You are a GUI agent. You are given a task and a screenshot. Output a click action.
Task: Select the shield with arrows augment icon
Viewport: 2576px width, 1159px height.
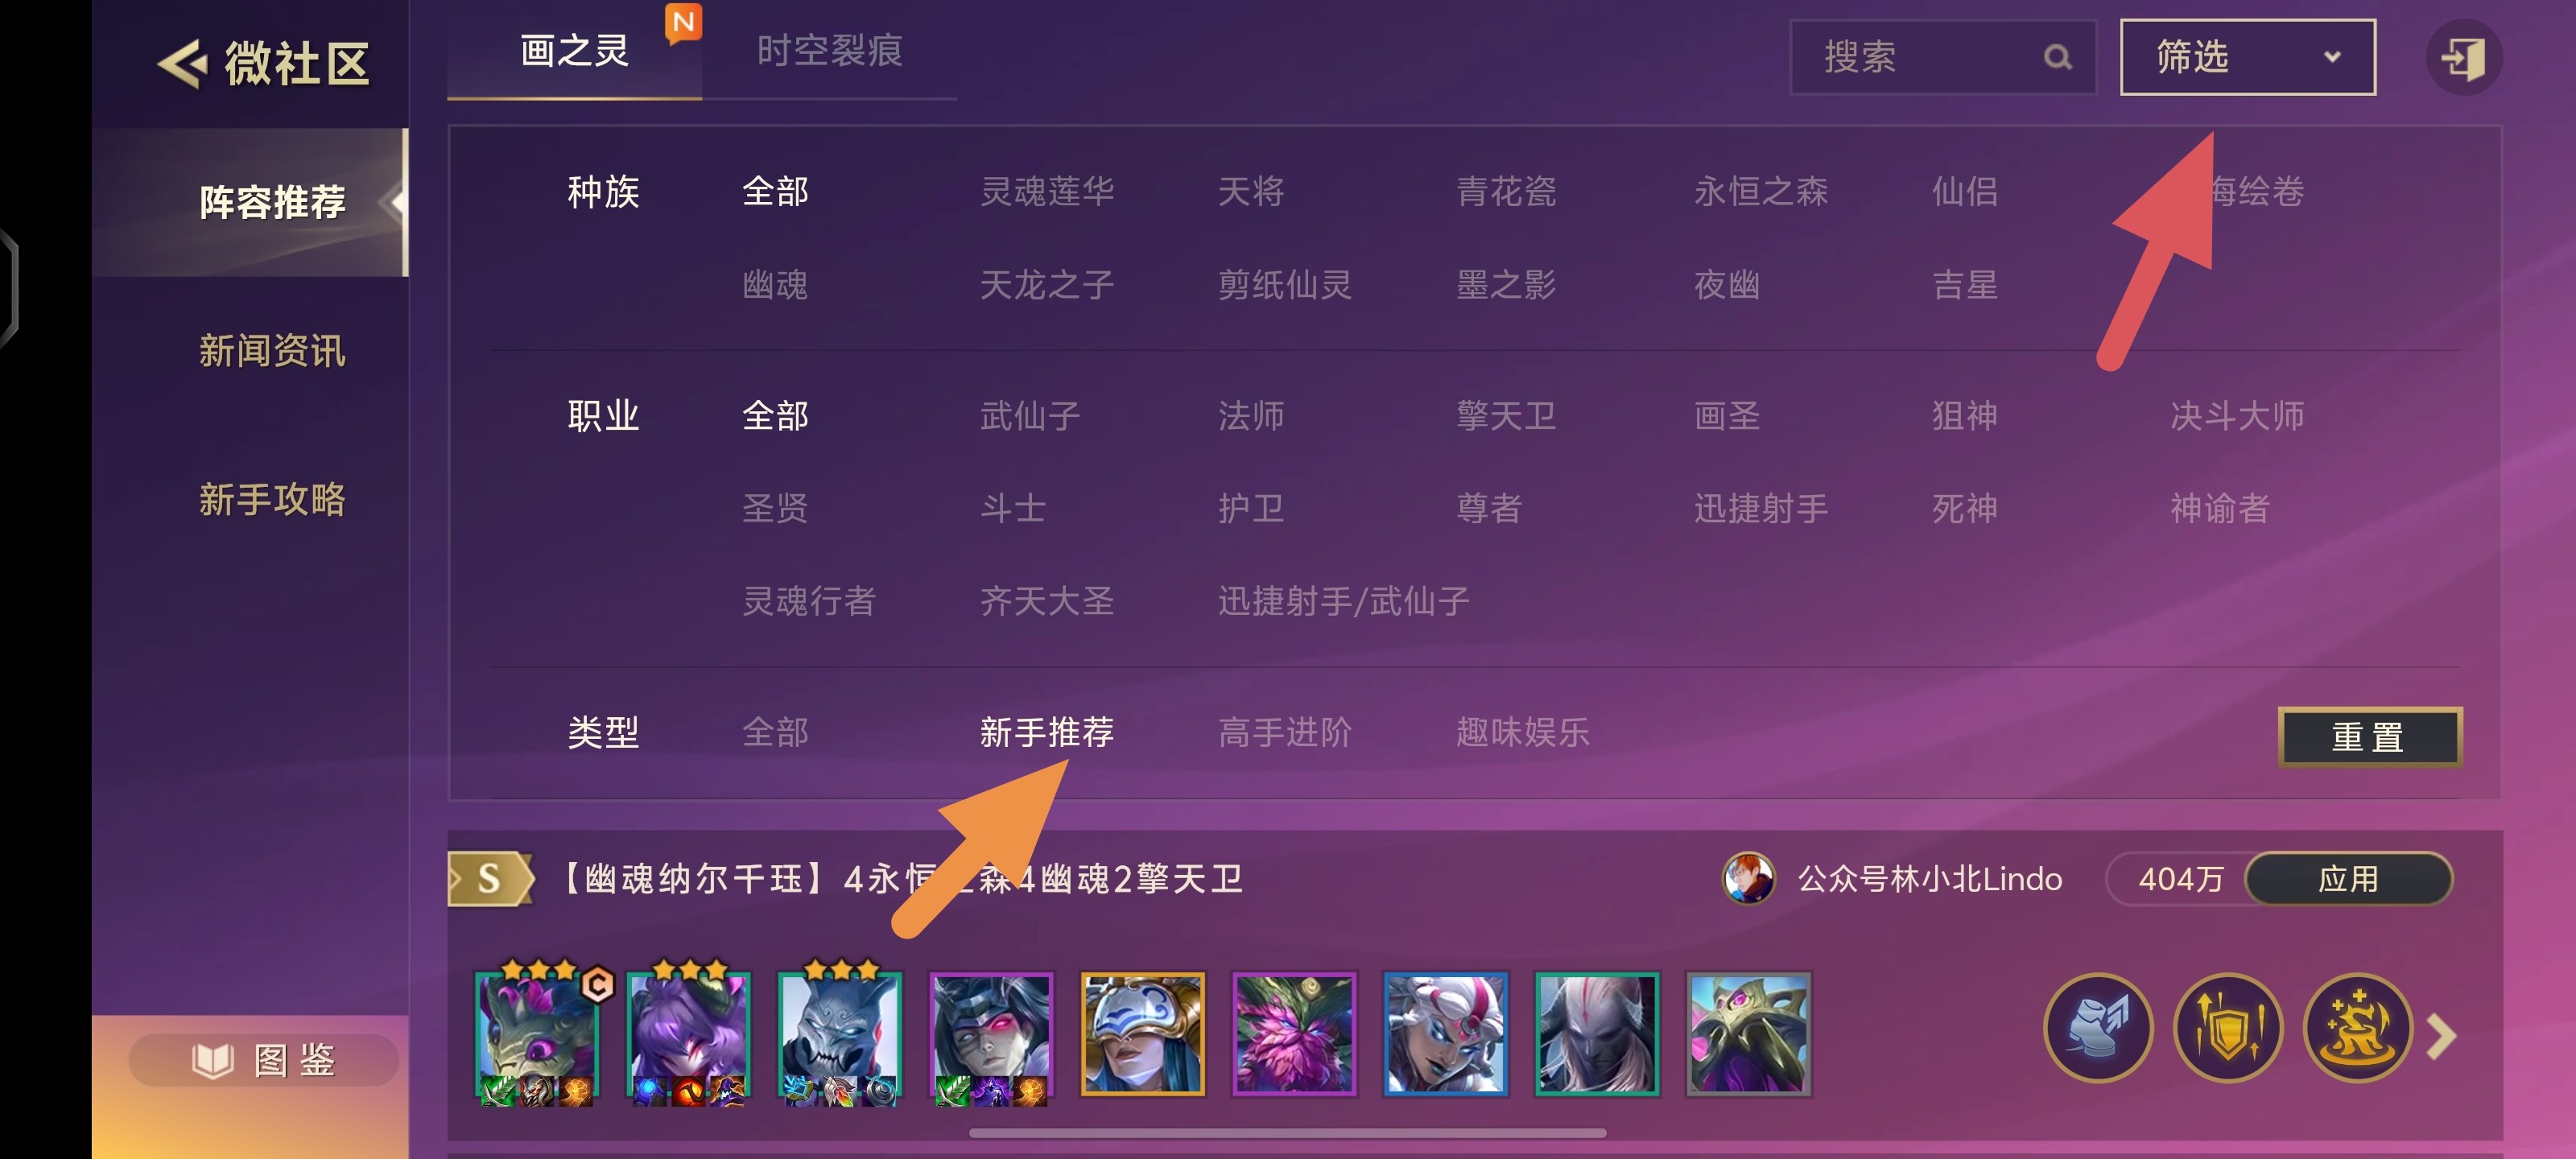coord(2227,1028)
